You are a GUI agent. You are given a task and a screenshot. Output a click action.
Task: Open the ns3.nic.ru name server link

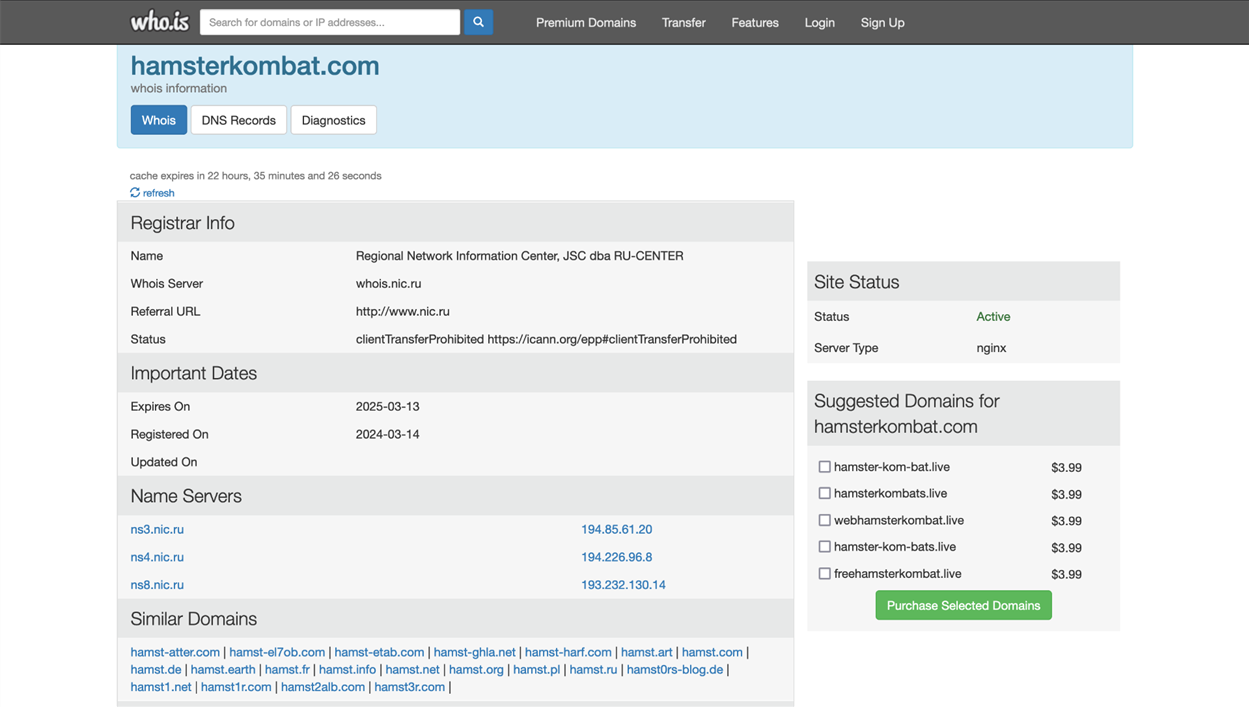point(157,529)
